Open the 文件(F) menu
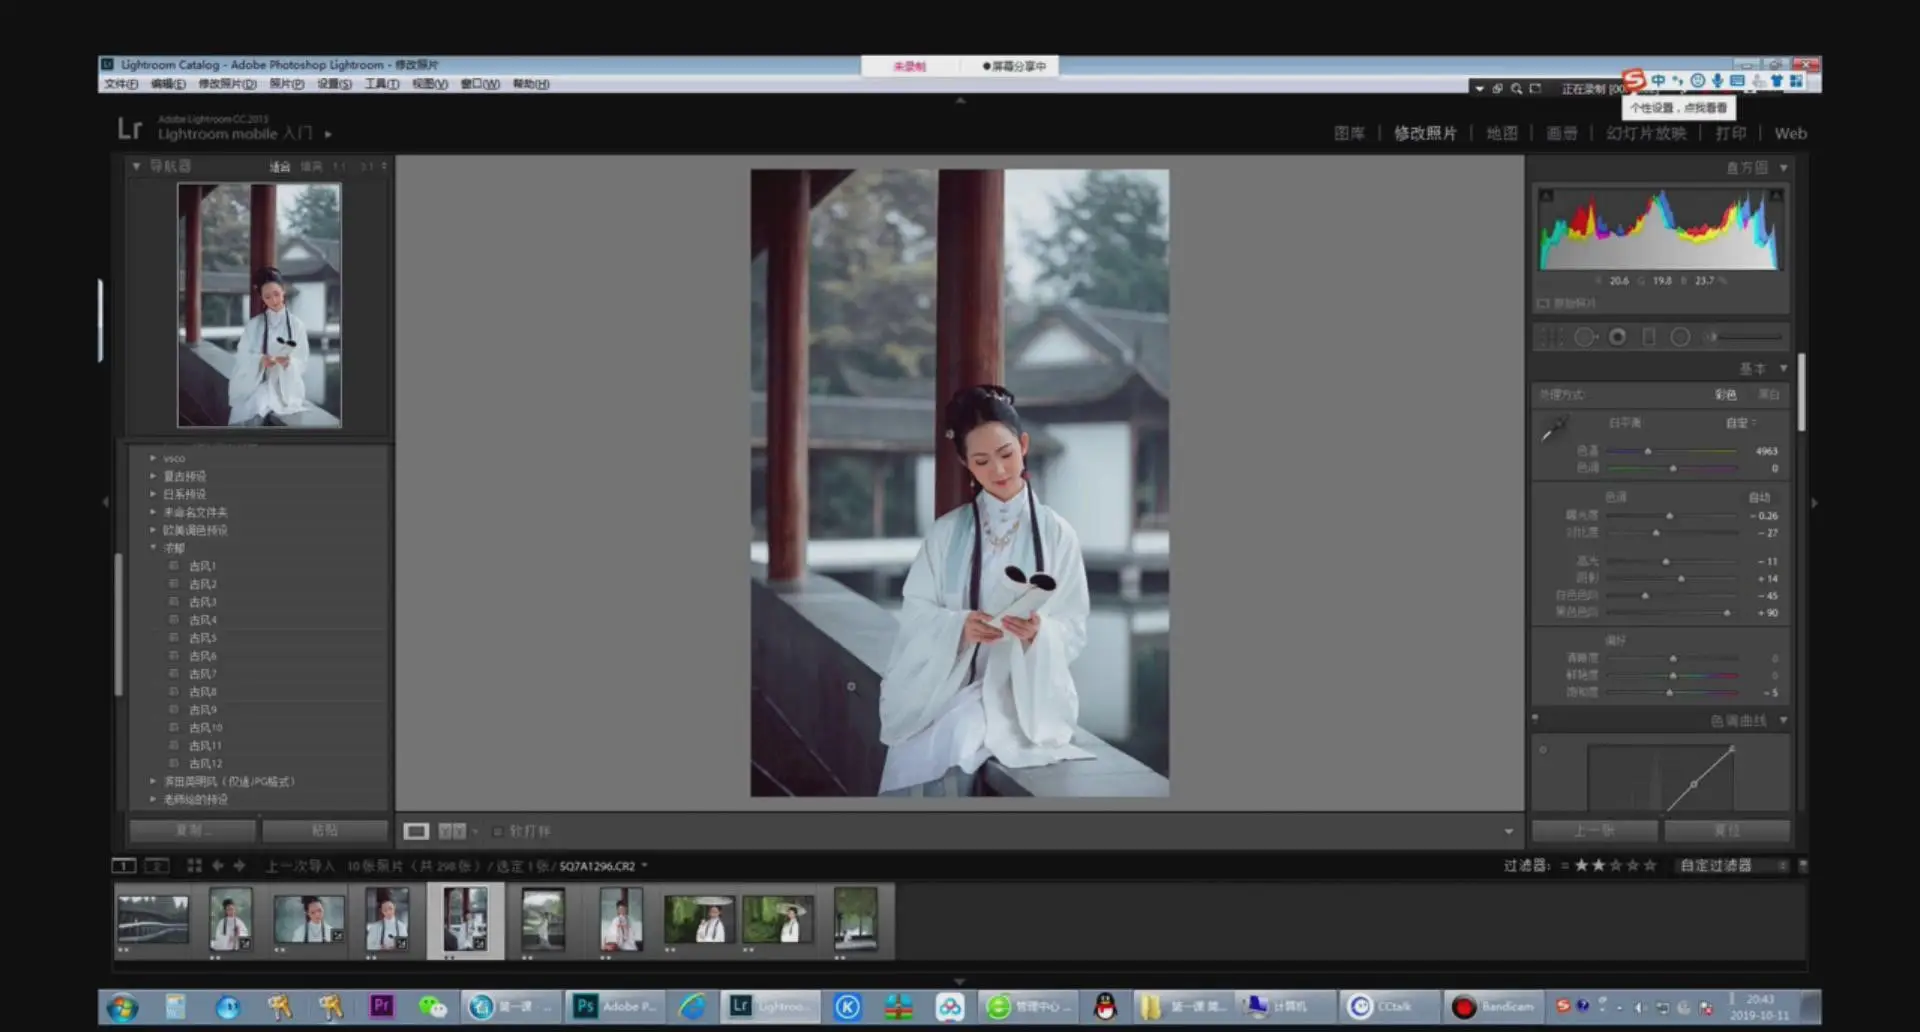Viewport: 1920px width, 1032px height. point(121,84)
